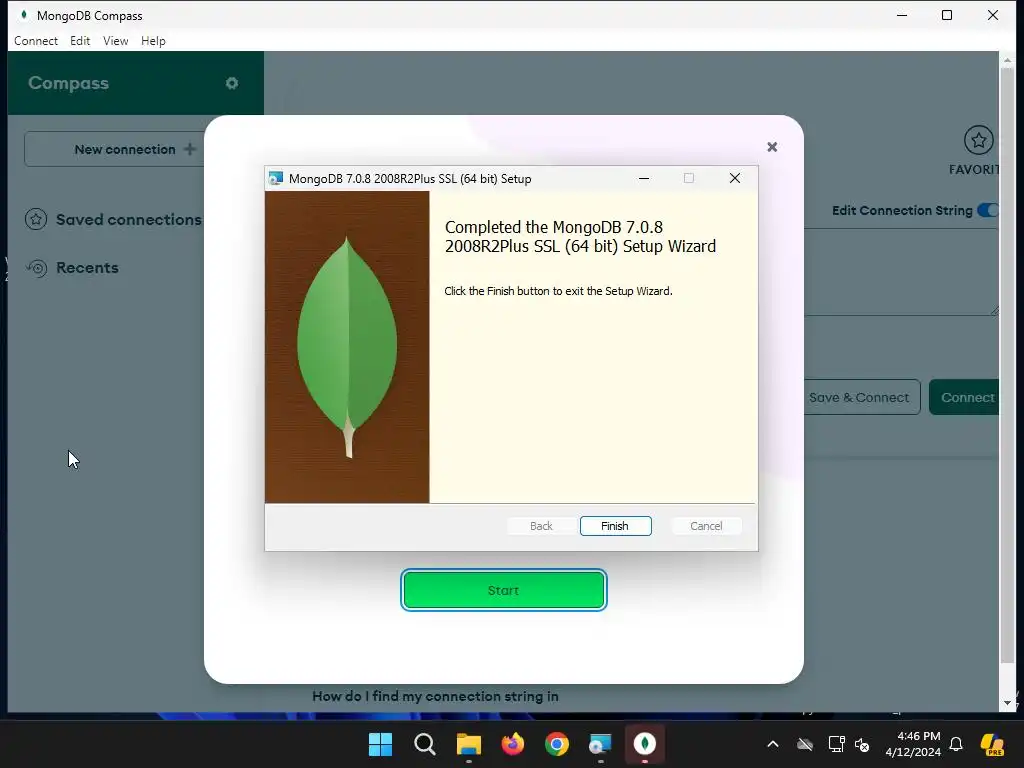Close the MongoDB Setup Wizard window
This screenshot has width=1024, height=768.
coord(735,178)
